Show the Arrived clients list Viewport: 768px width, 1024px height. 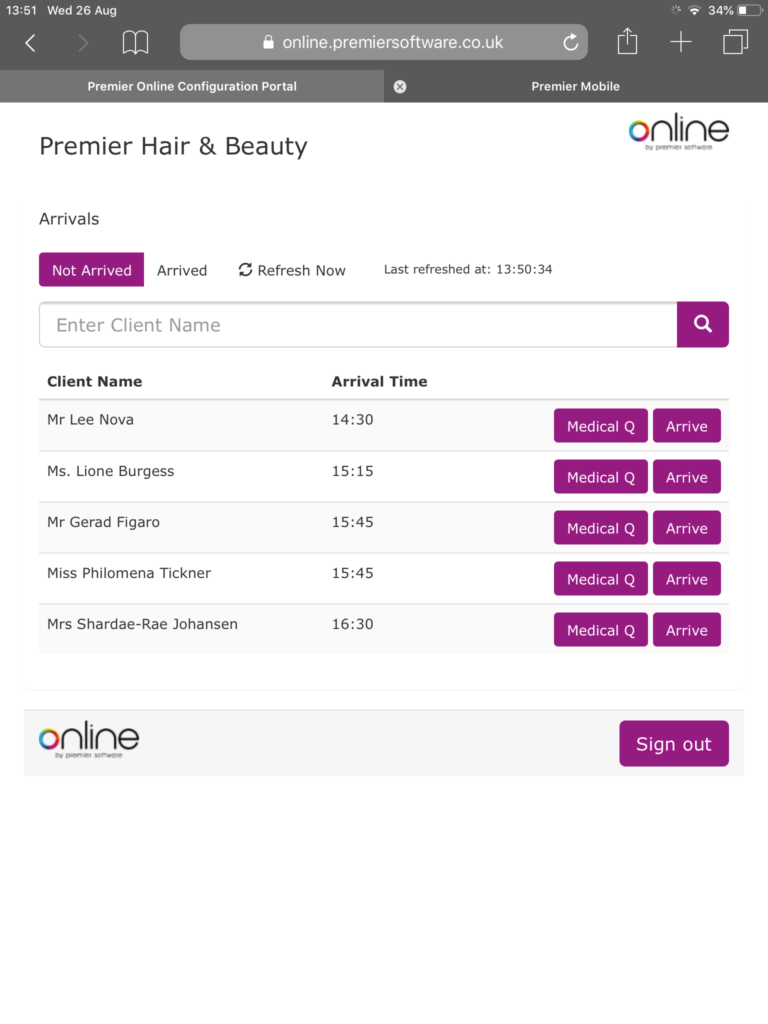[182, 270]
